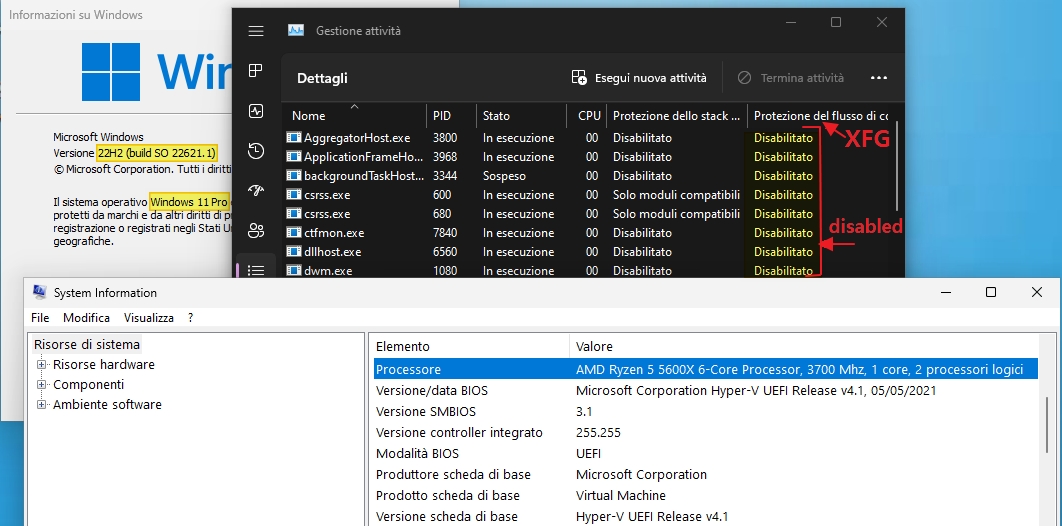Click the Task Manager app icon in title bar

point(295,30)
